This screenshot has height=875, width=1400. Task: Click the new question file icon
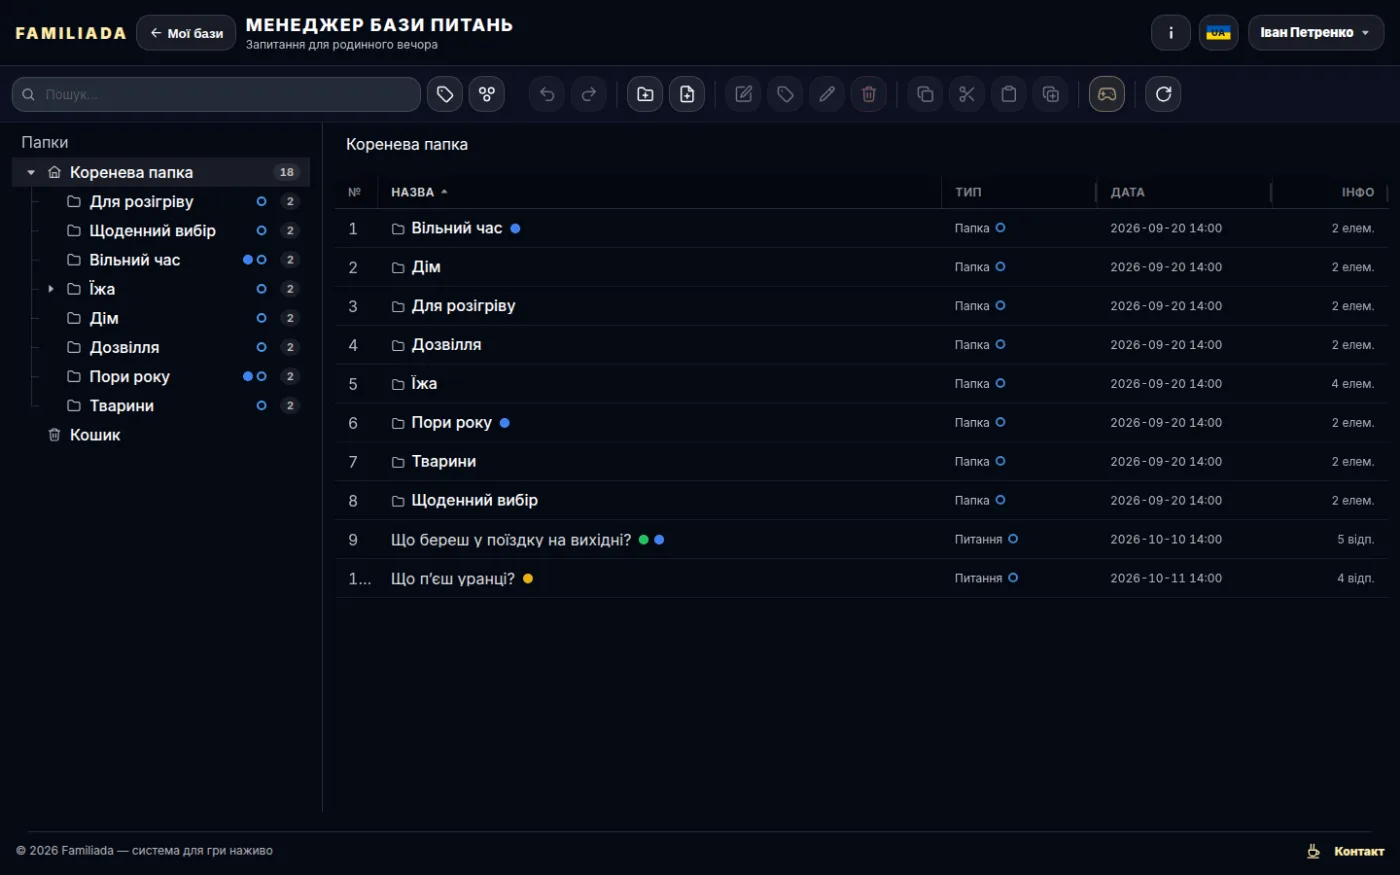(x=687, y=94)
